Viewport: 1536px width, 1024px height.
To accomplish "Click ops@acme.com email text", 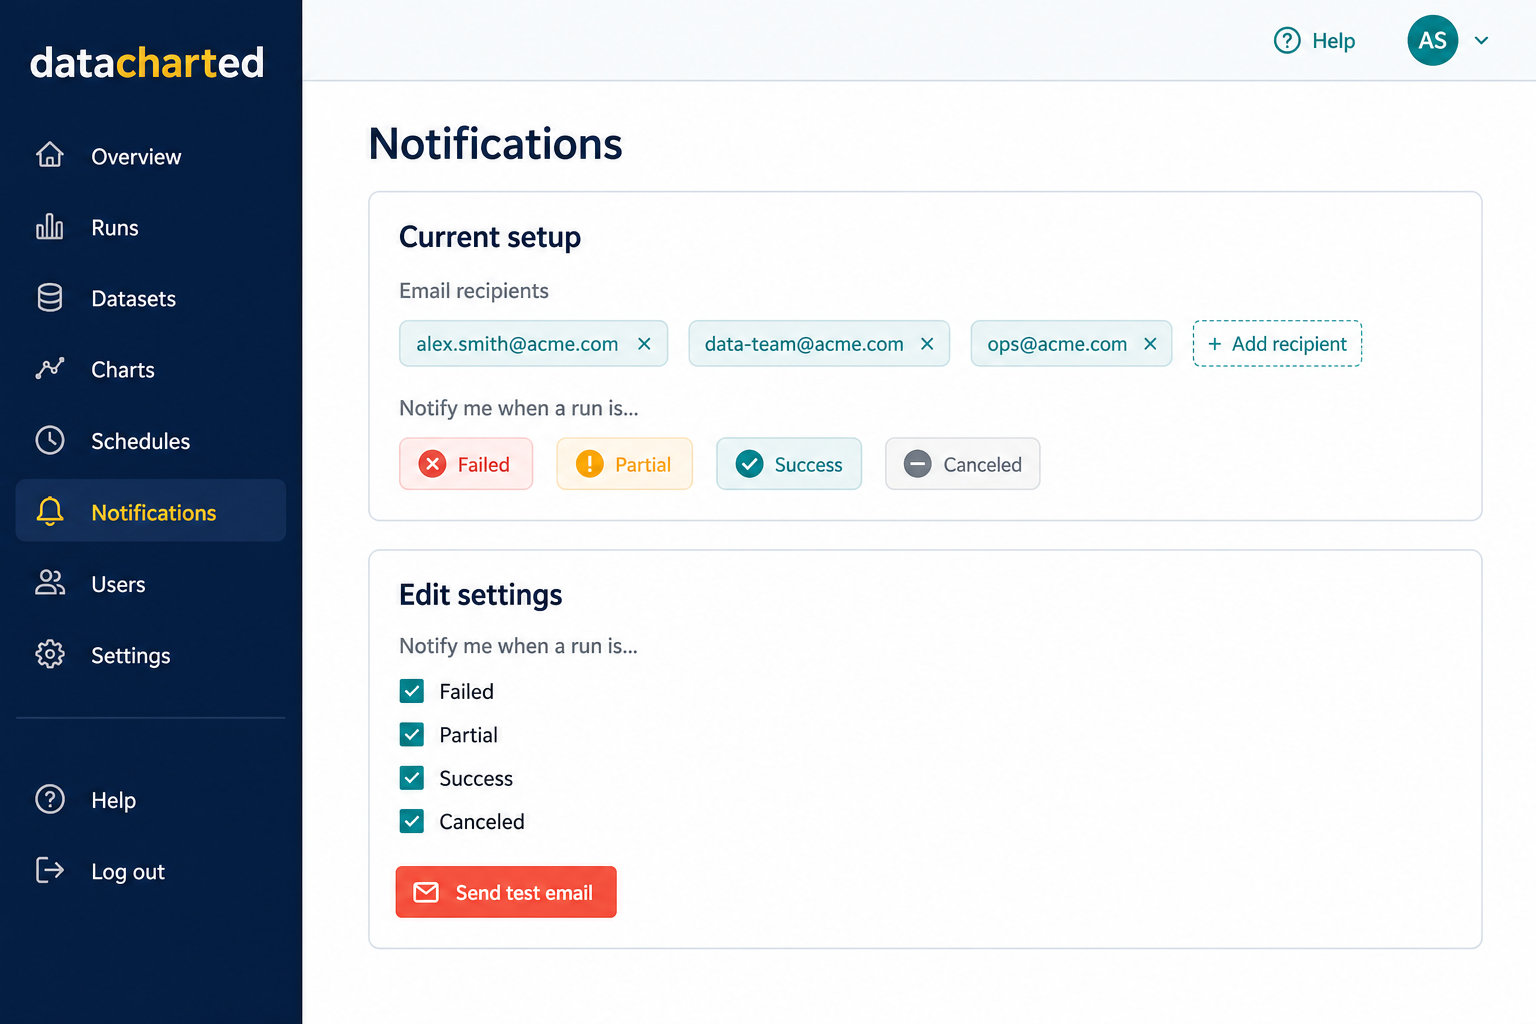I will pyautogui.click(x=1057, y=344).
